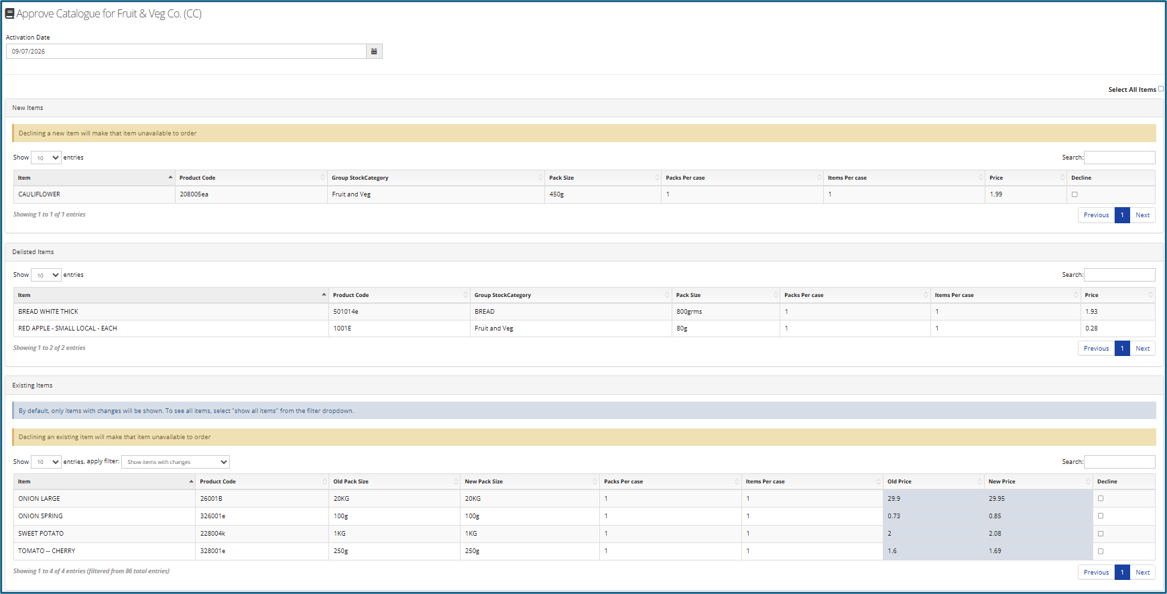Sort New Items table by Product Code arrows

click(322, 178)
